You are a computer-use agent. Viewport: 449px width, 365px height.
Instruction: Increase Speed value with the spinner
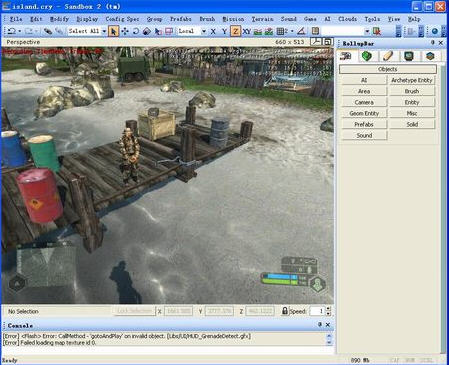click(x=328, y=309)
